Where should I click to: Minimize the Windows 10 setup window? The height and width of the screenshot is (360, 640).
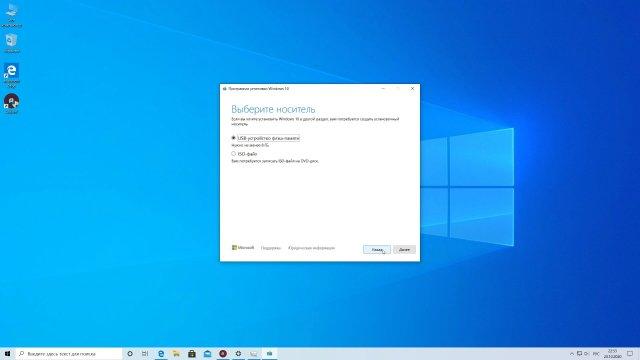pos(383,89)
